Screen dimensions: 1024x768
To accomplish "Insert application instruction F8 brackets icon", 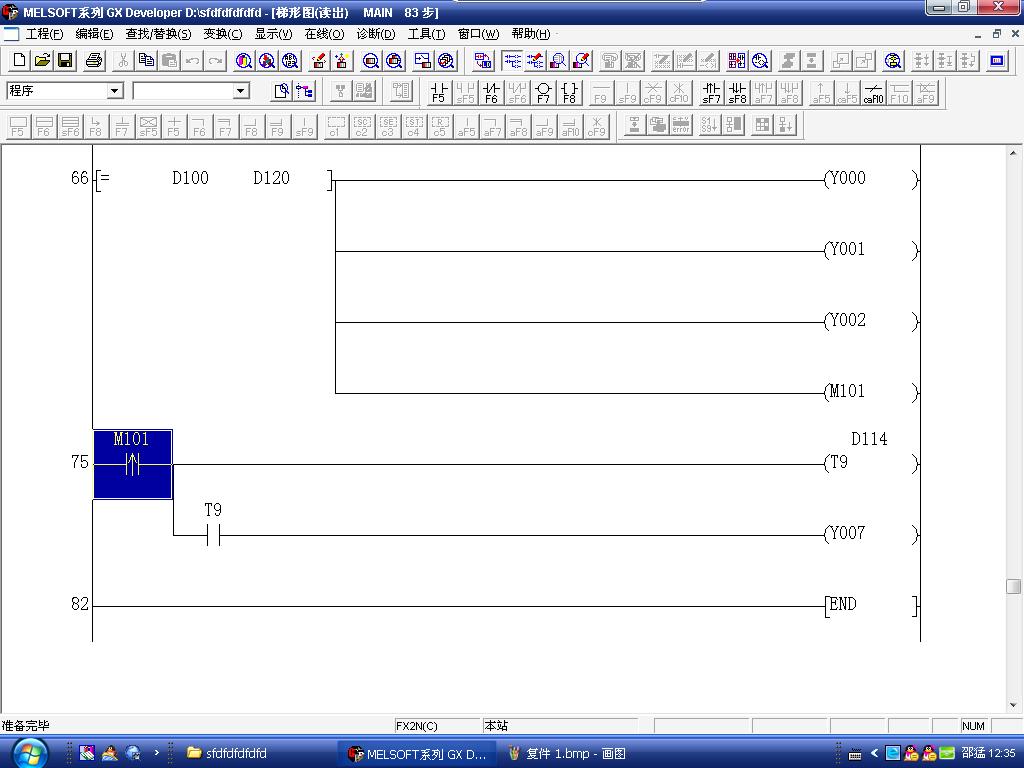I will click(569, 93).
